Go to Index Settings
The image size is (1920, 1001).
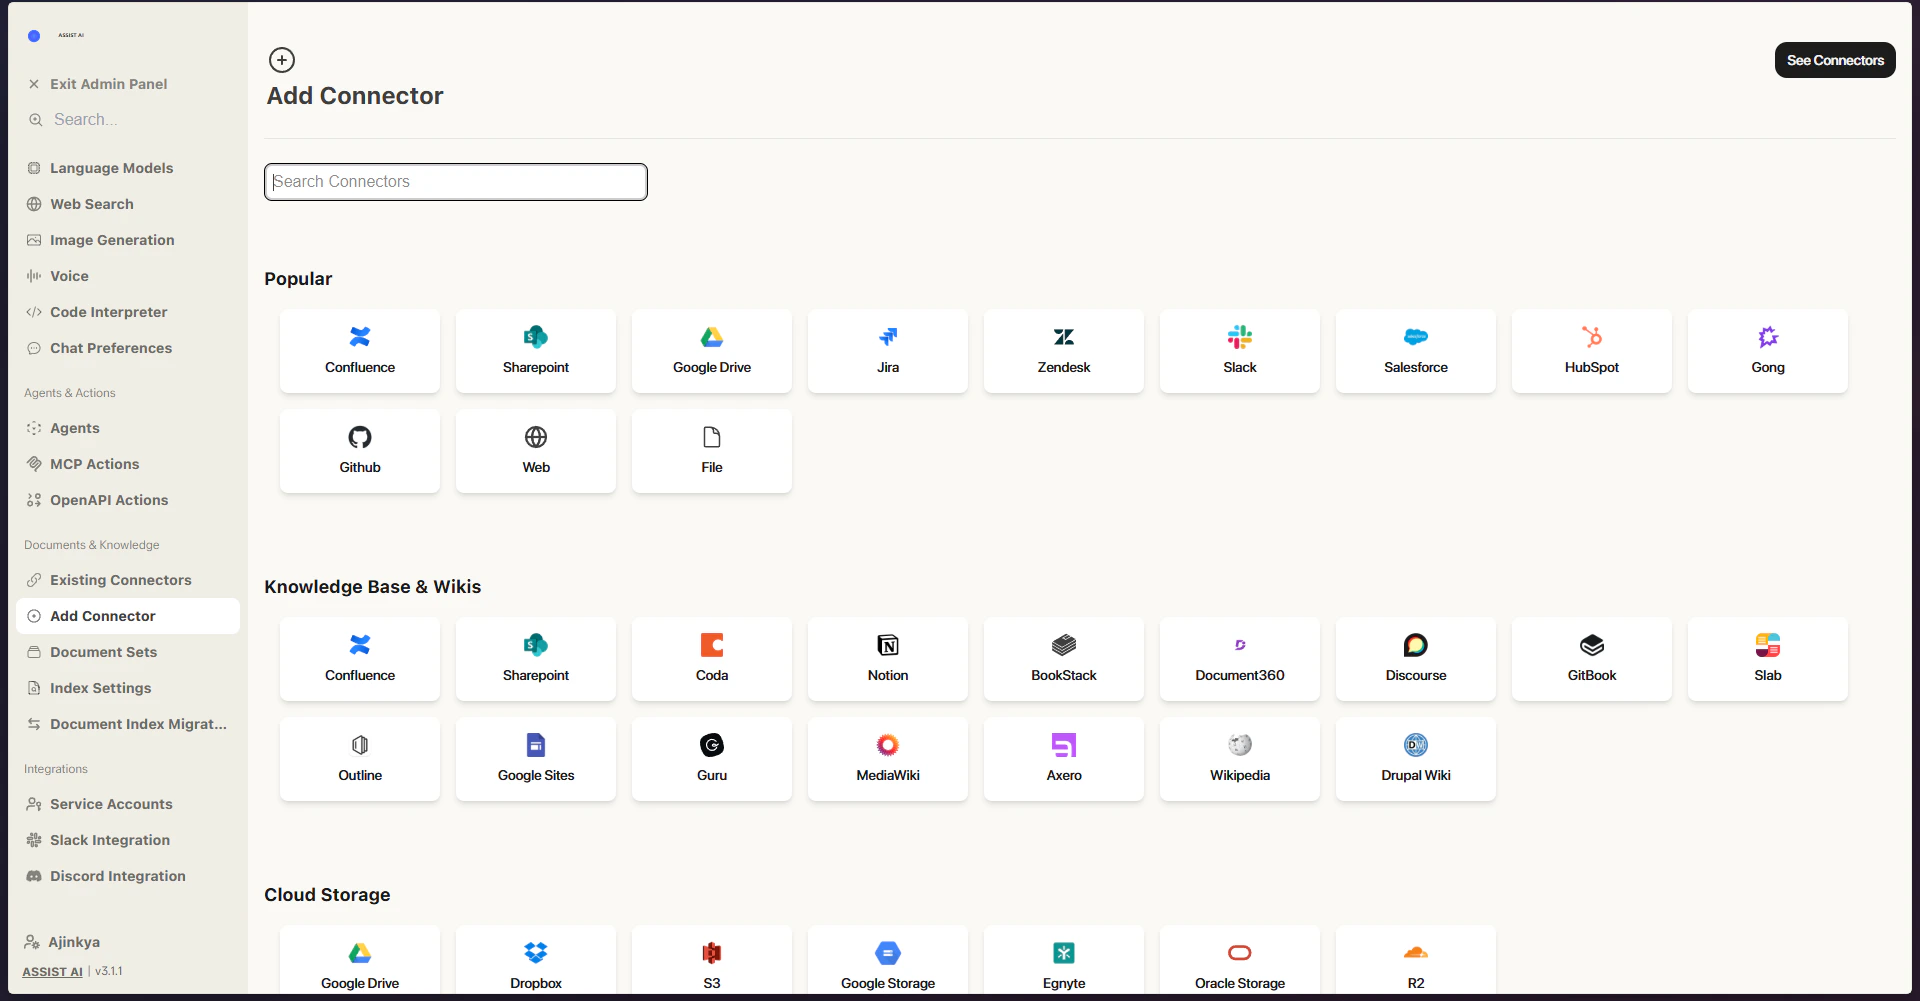point(128,688)
